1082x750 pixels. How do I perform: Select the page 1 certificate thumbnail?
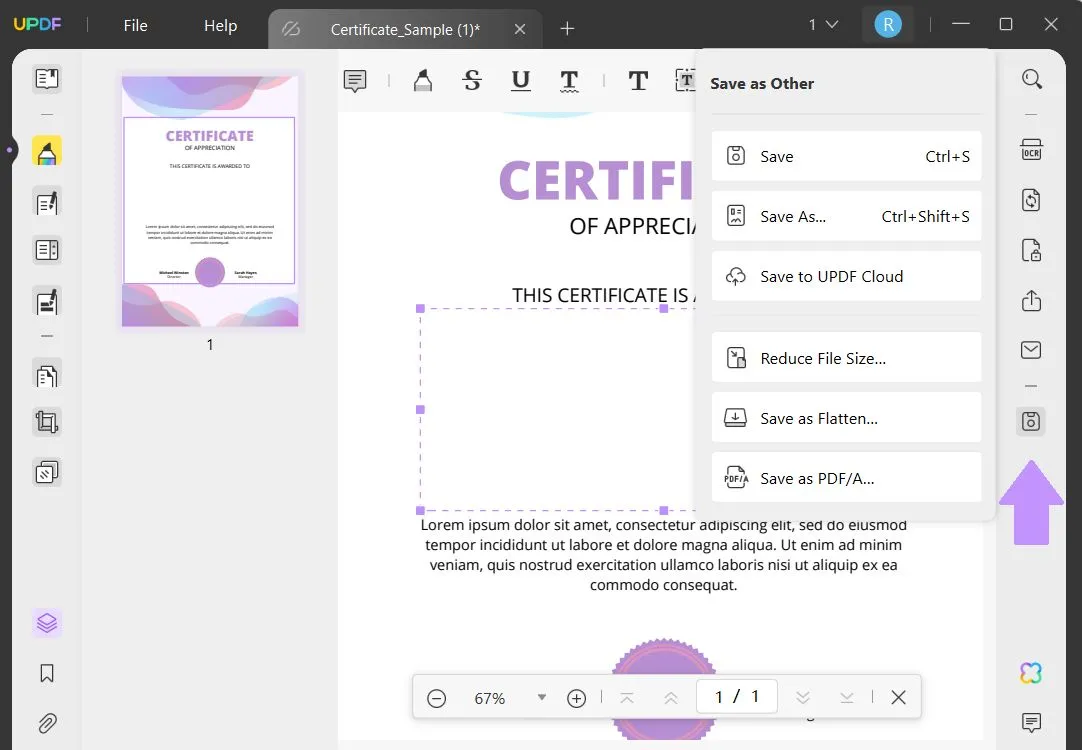coord(210,201)
